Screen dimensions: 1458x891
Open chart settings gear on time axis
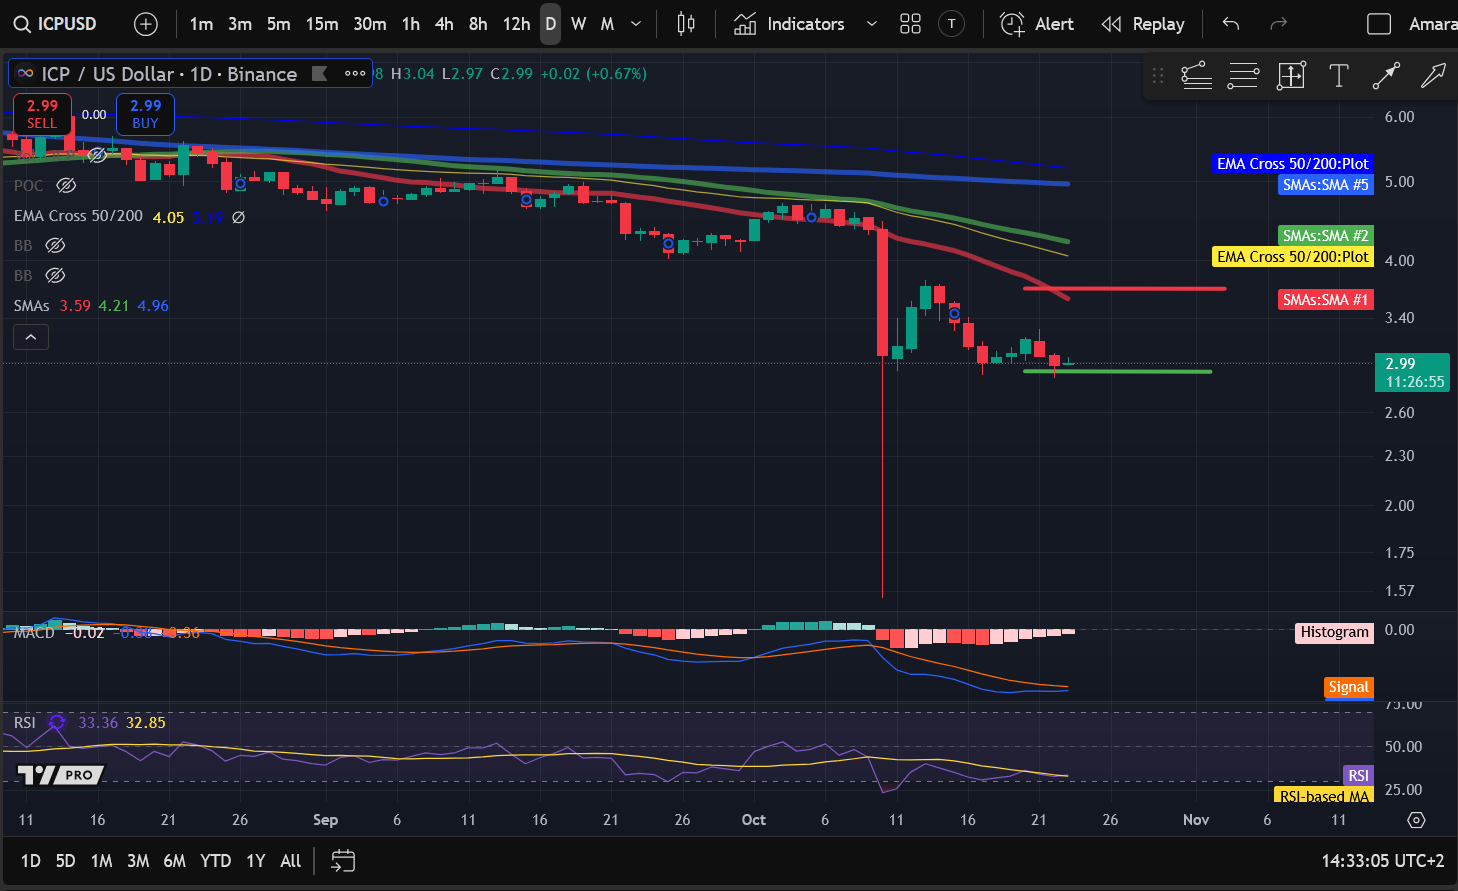point(1416,820)
